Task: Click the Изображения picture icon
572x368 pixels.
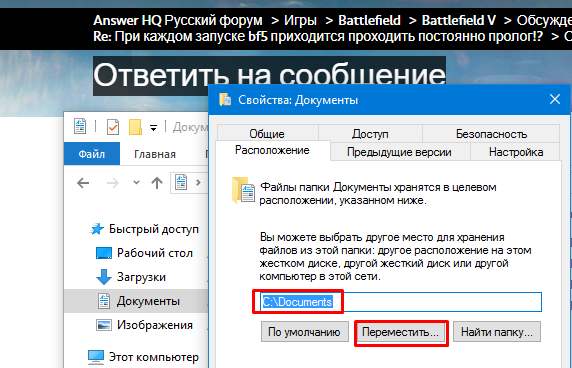Action: pyautogui.click(x=104, y=325)
